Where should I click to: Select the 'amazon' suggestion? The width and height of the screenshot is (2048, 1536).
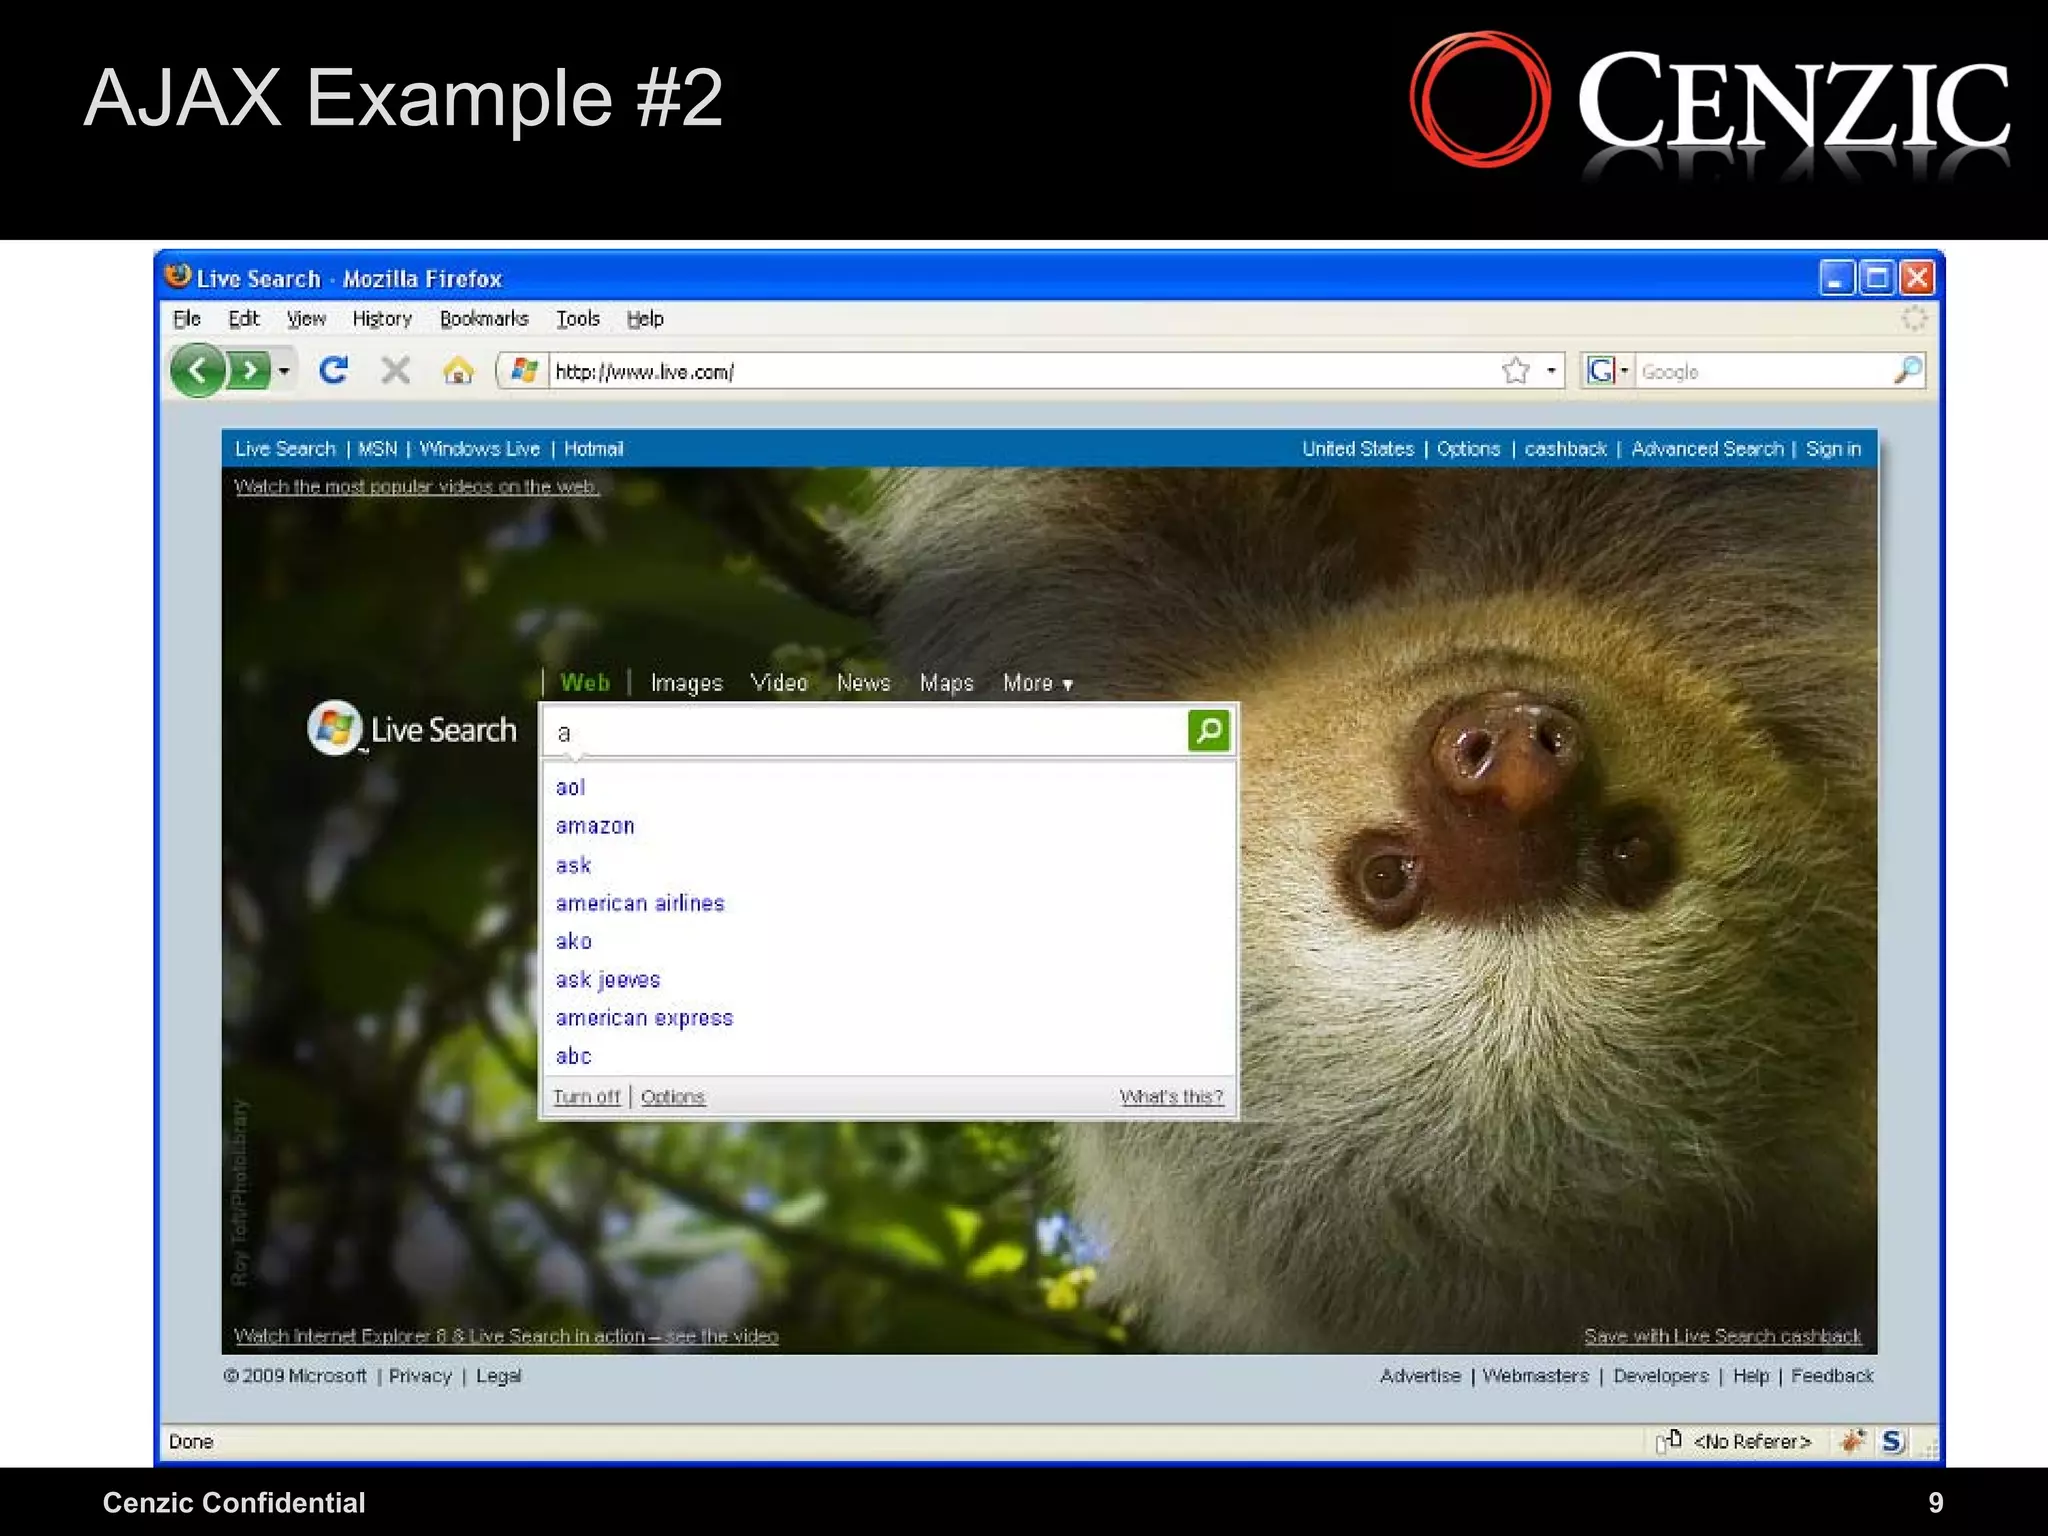tap(595, 826)
